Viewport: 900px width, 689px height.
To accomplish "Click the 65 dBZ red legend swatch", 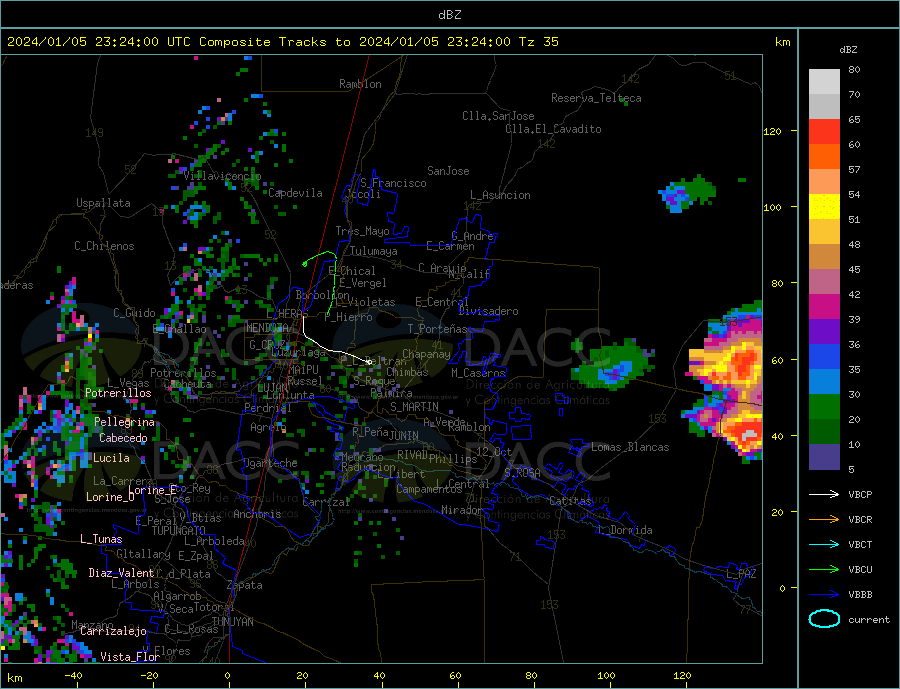I will click(x=824, y=131).
